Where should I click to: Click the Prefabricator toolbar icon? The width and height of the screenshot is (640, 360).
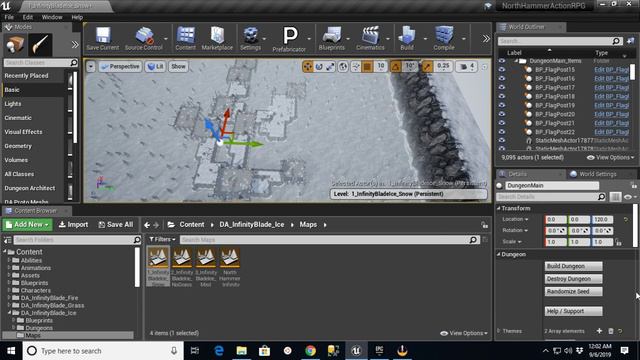[289, 40]
